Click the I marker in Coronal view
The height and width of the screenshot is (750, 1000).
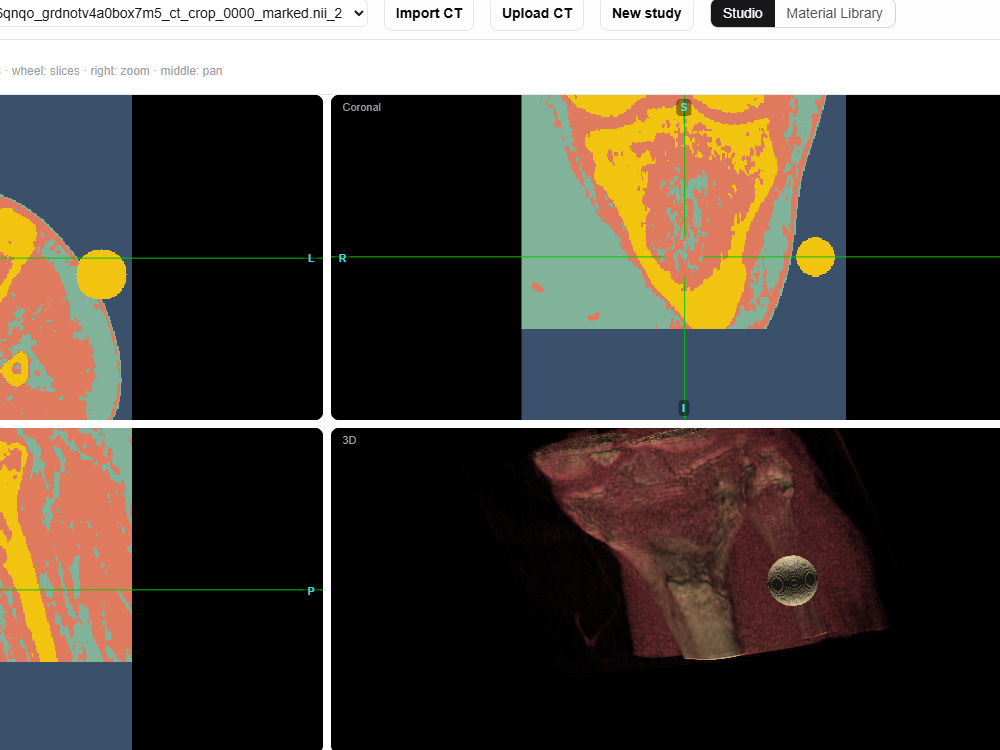pos(684,408)
